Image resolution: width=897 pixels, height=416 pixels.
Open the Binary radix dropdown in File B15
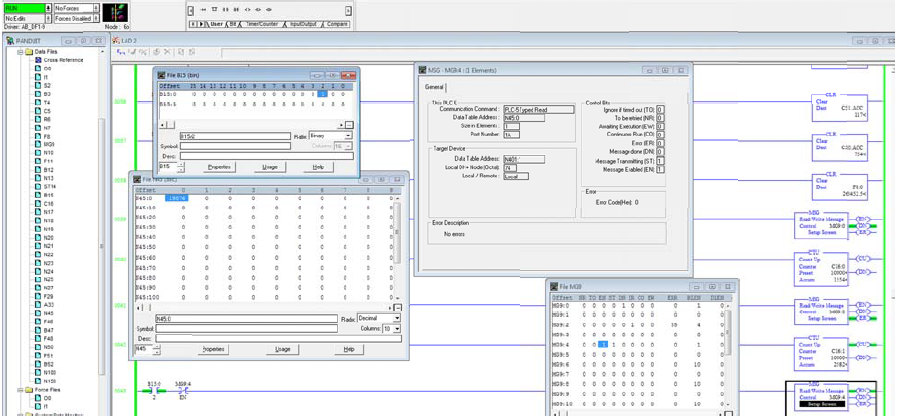pyautogui.click(x=348, y=136)
